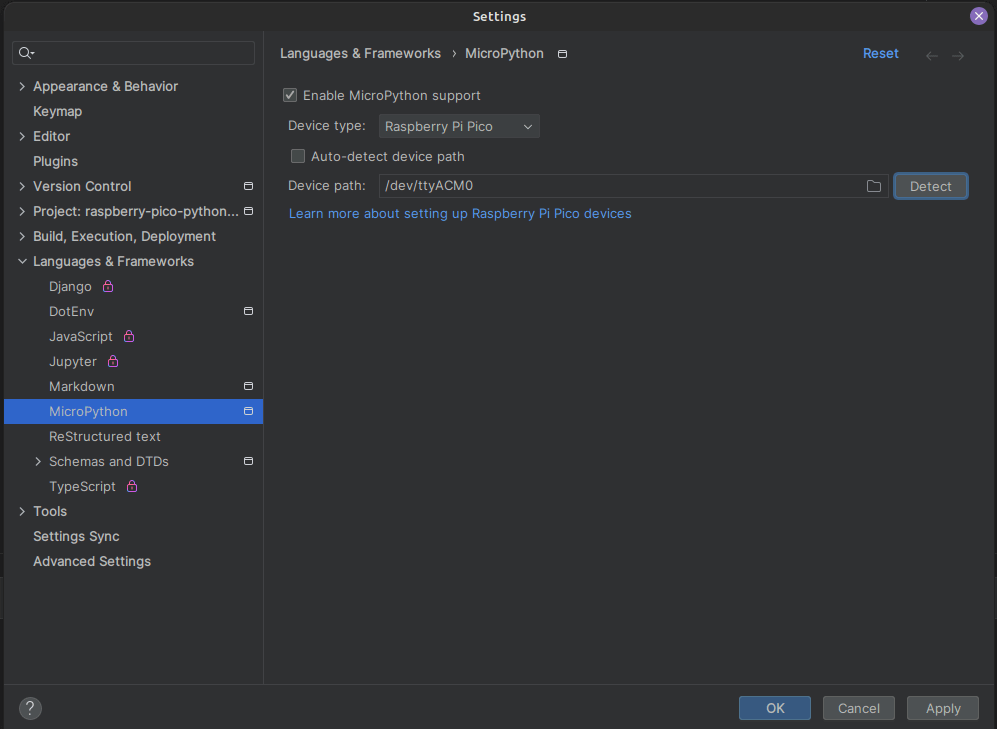Image resolution: width=997 pixels, height=729 pixels.
Task: Select ReStructured text settings page
Action: pyautogui.click(x=104, y=437)
